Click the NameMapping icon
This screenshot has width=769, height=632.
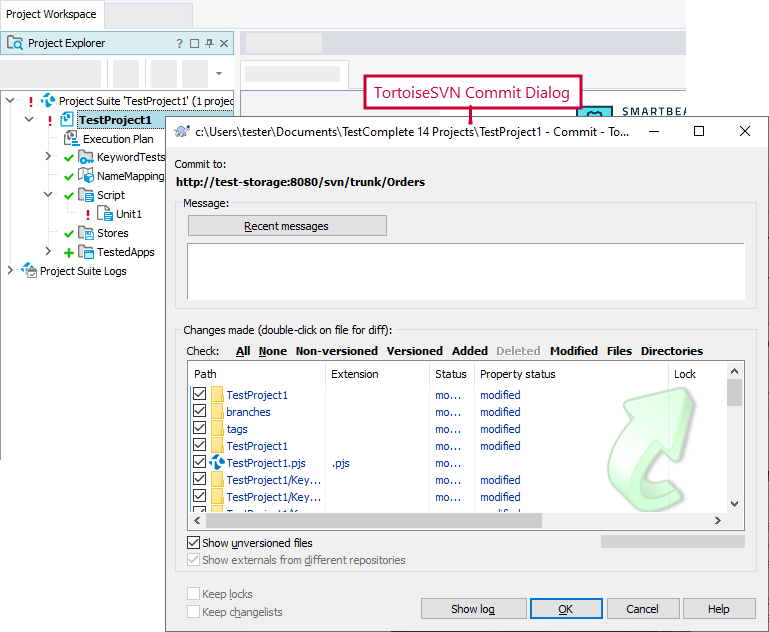[86, 177]
